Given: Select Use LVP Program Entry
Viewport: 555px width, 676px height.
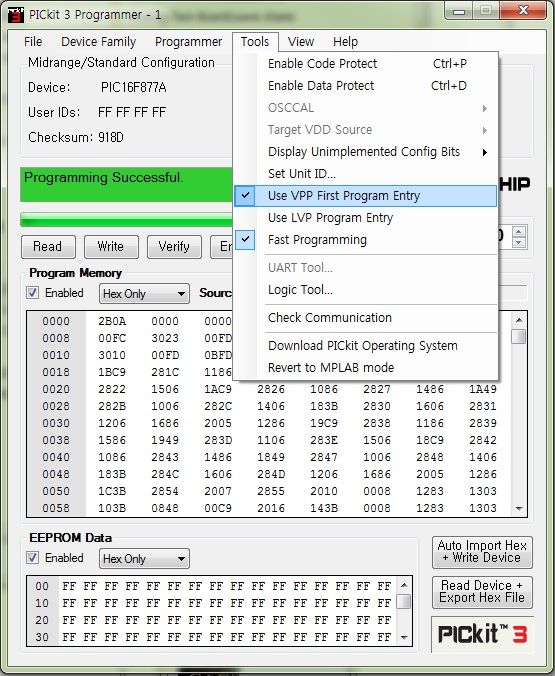Looking at the screenshot, I should [366, 218].
